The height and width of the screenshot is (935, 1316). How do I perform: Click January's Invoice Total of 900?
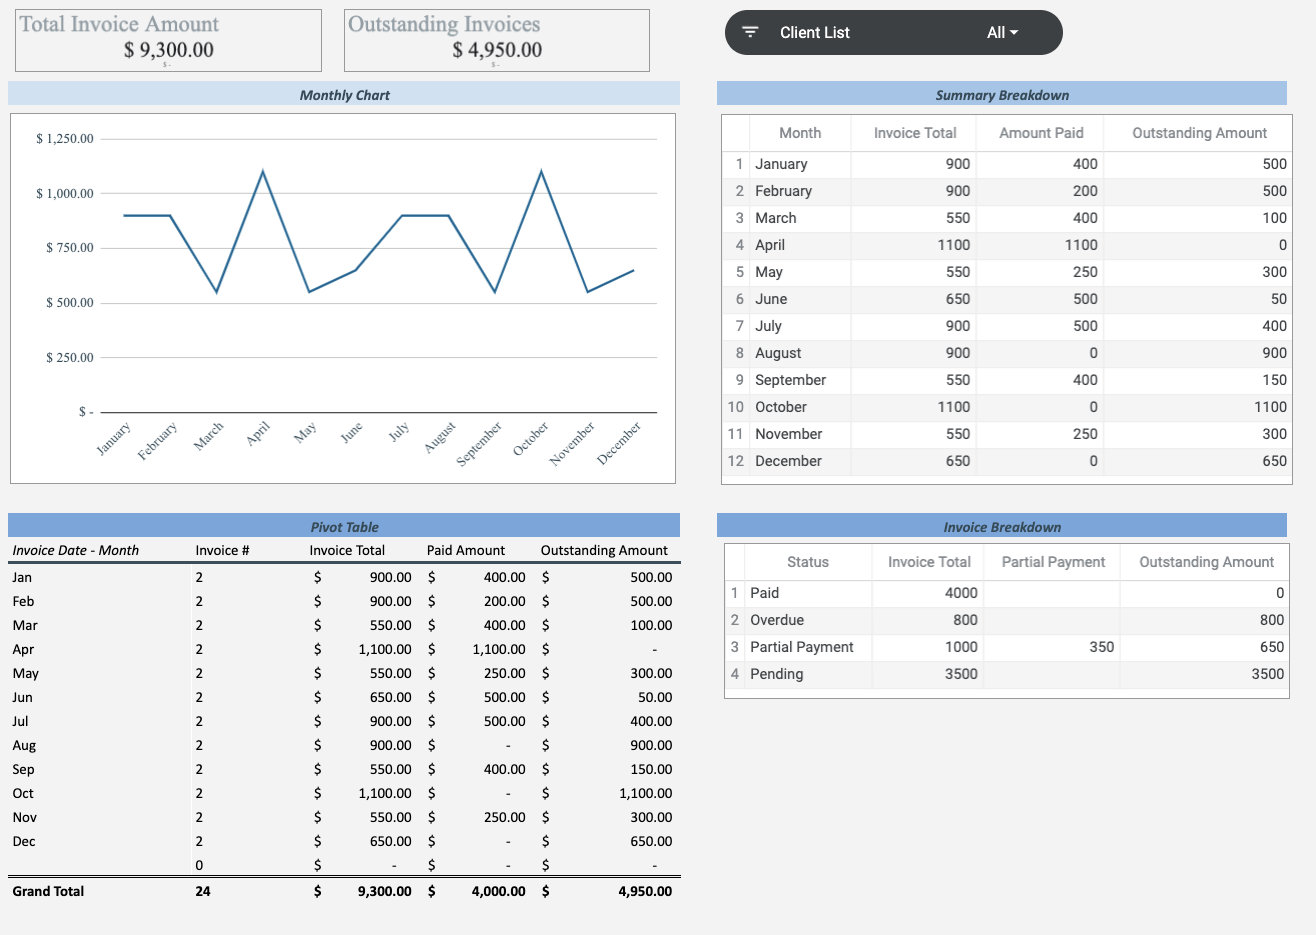point(955,163)
